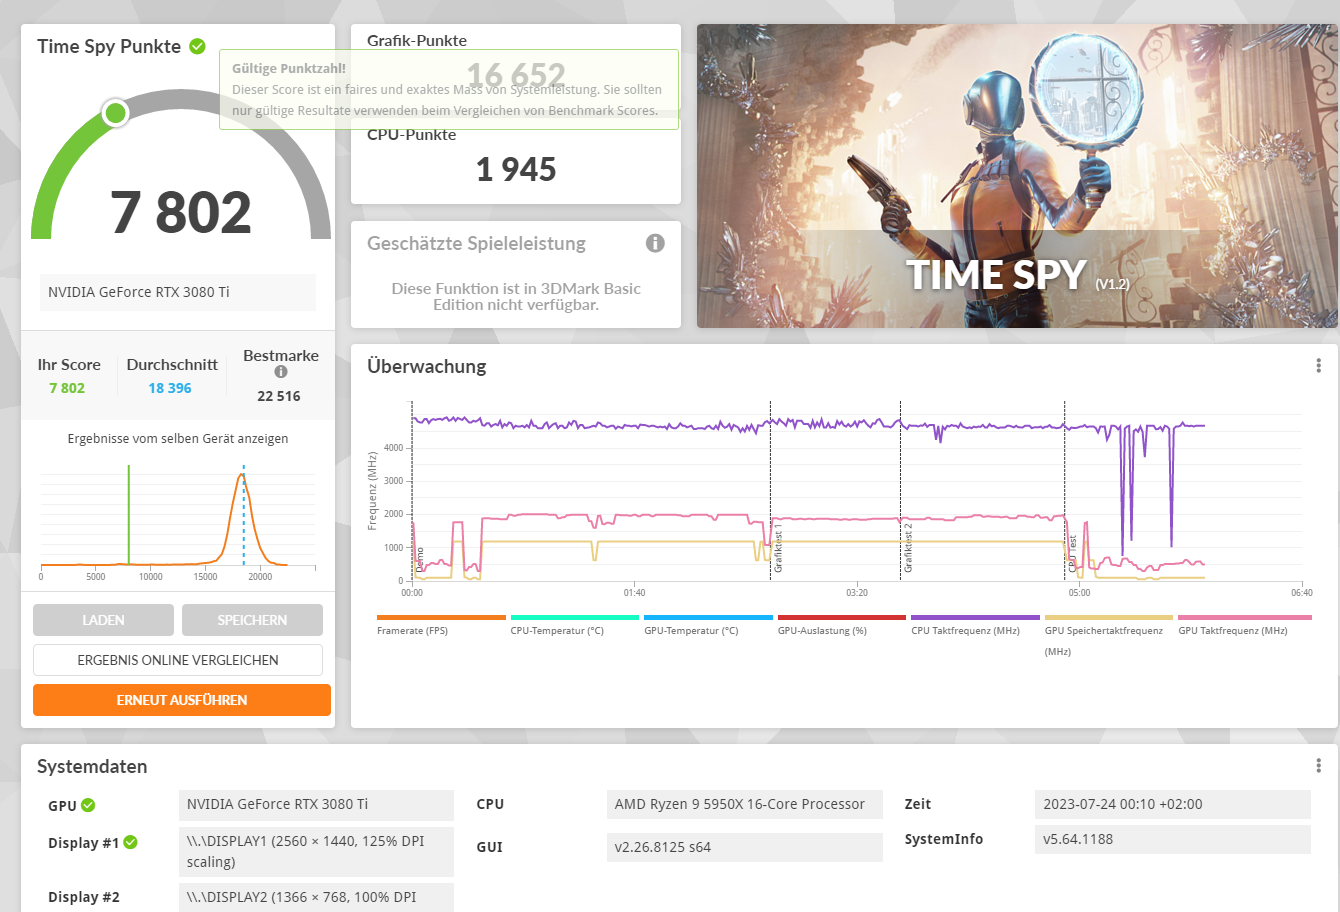The image size is (1340, 912).
Task: Click the Time Spy Punkte heading
Action: pos(109,46)
